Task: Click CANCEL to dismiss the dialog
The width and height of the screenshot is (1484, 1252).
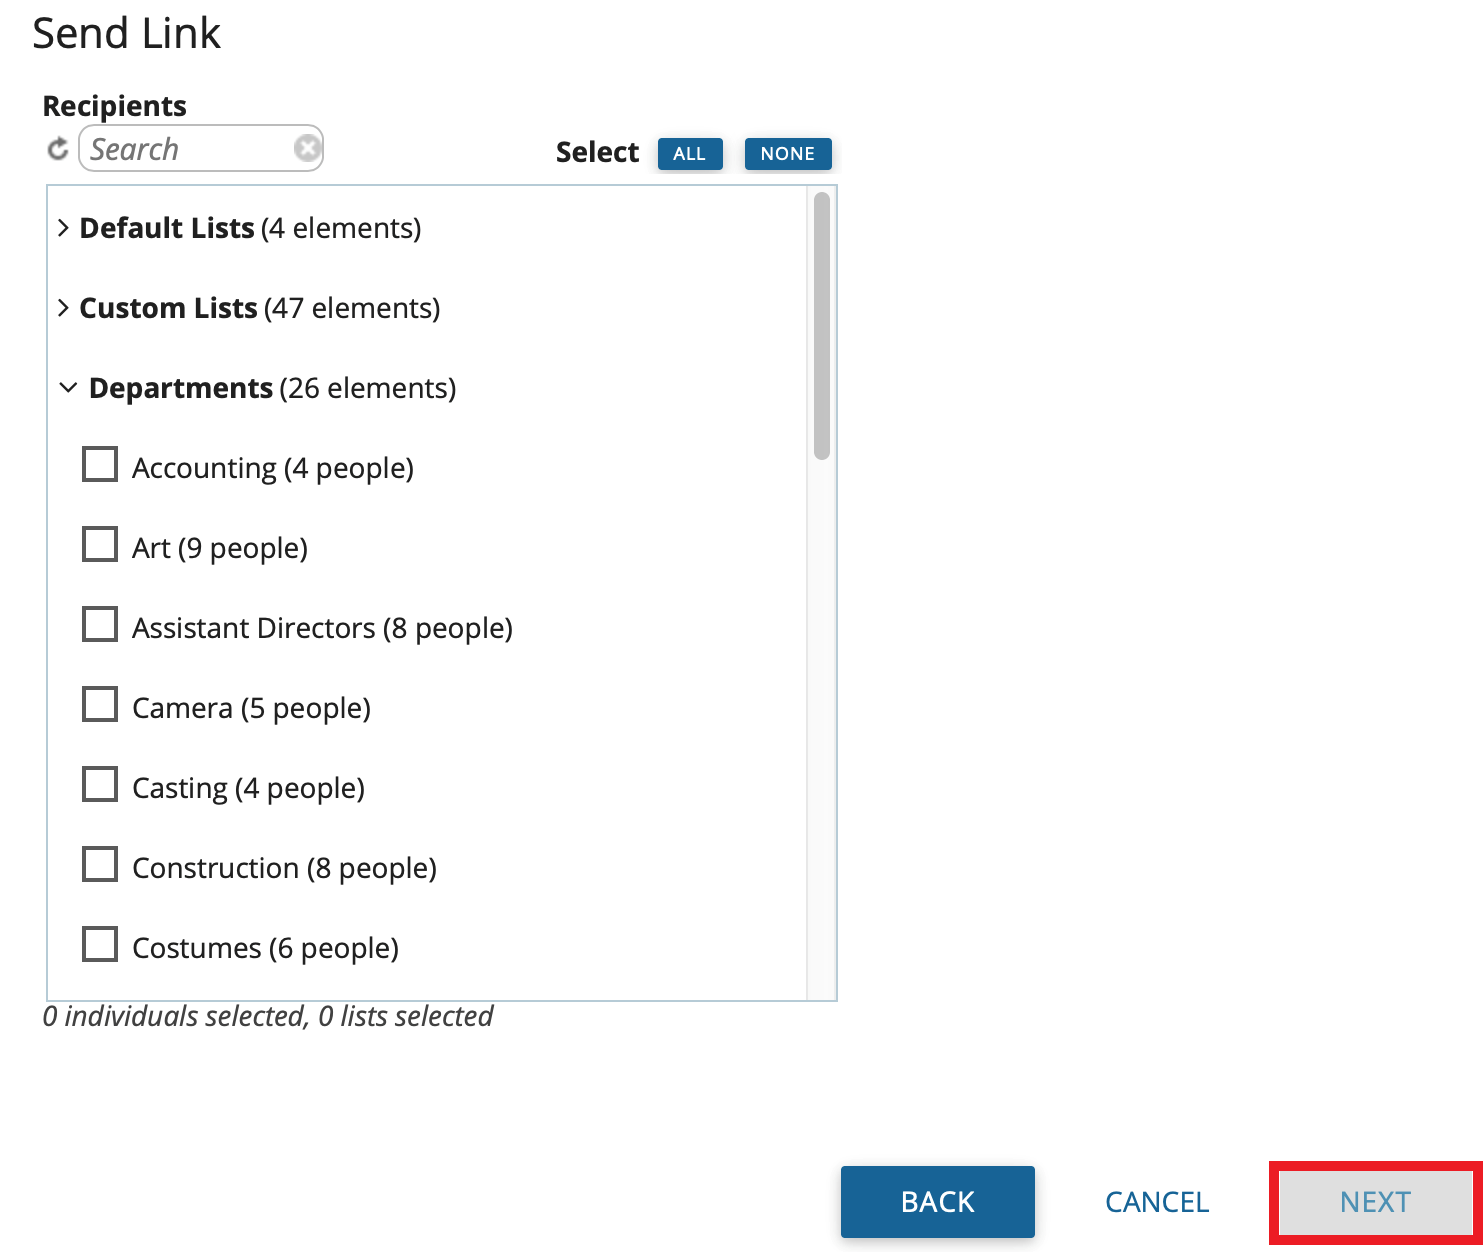Action: click(1156, 1202)
